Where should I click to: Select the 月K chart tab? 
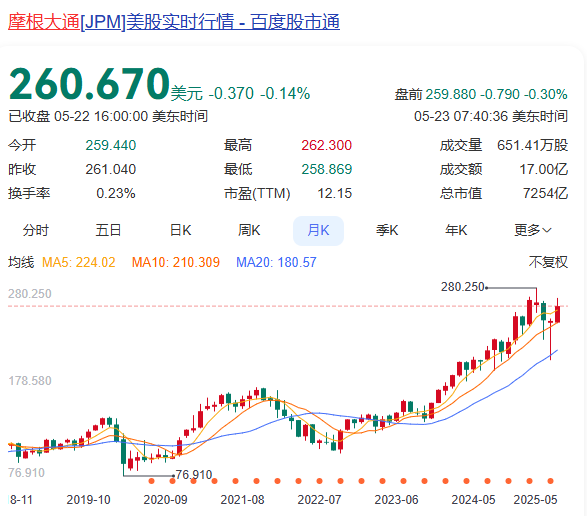click(318, 231)
